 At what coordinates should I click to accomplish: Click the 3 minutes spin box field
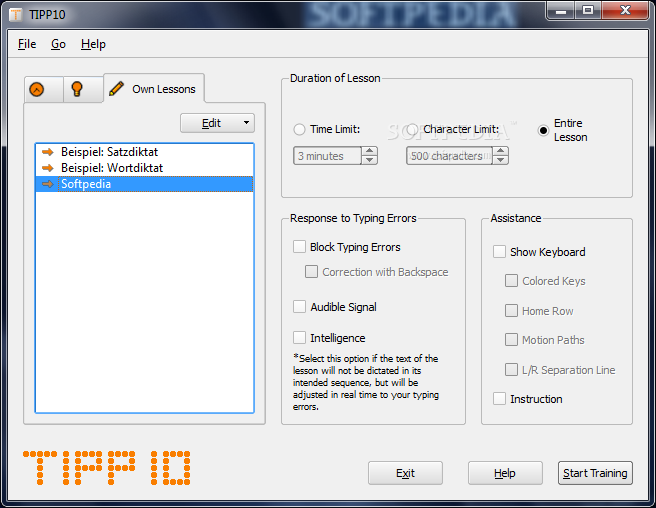click(327, 156)
